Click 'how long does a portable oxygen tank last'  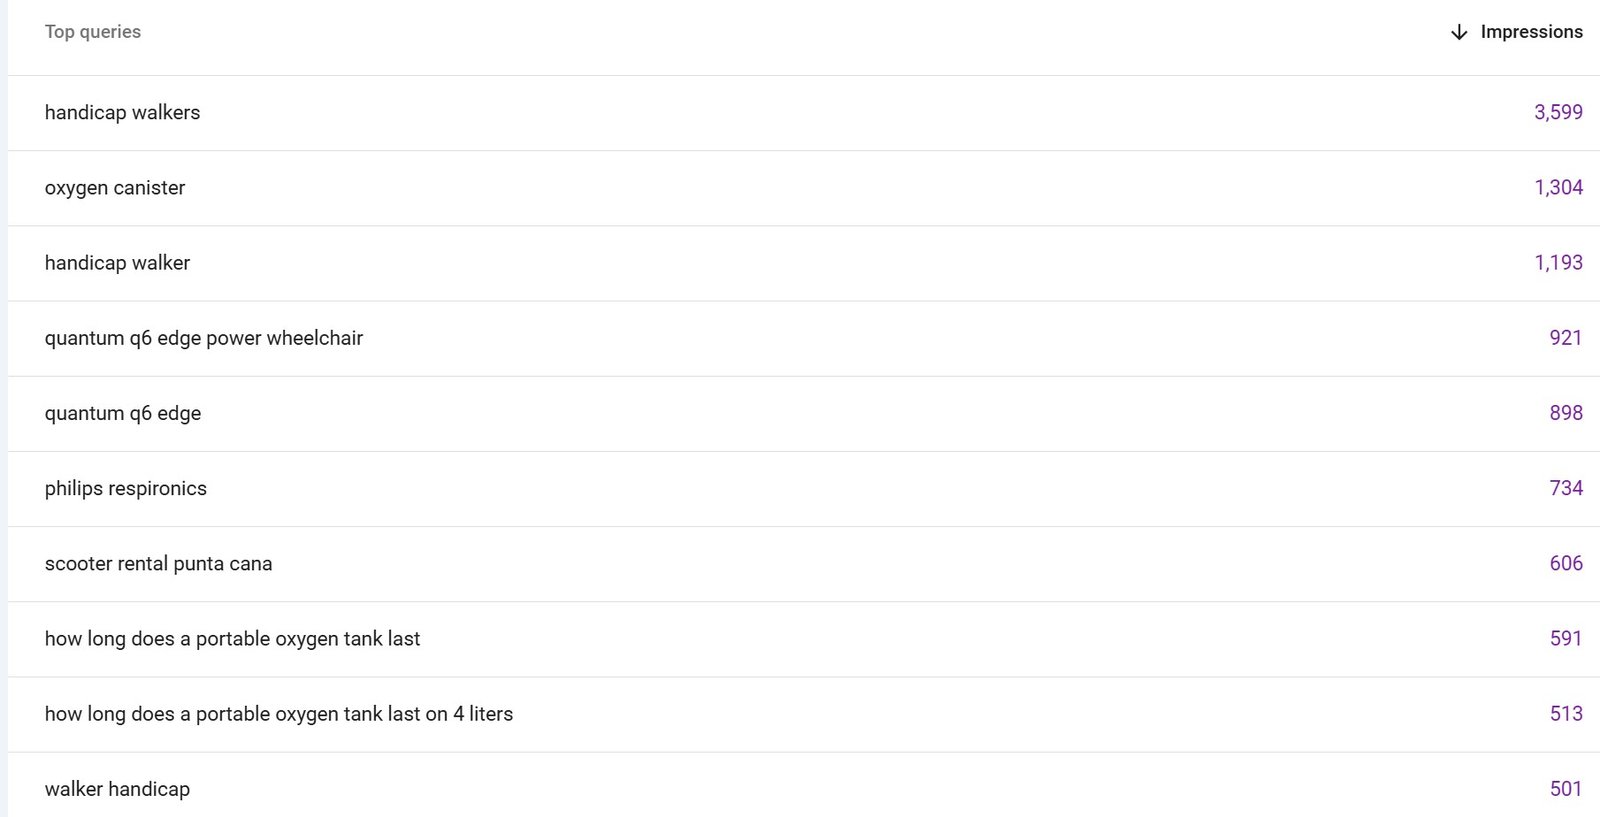(x=232, y=639)
